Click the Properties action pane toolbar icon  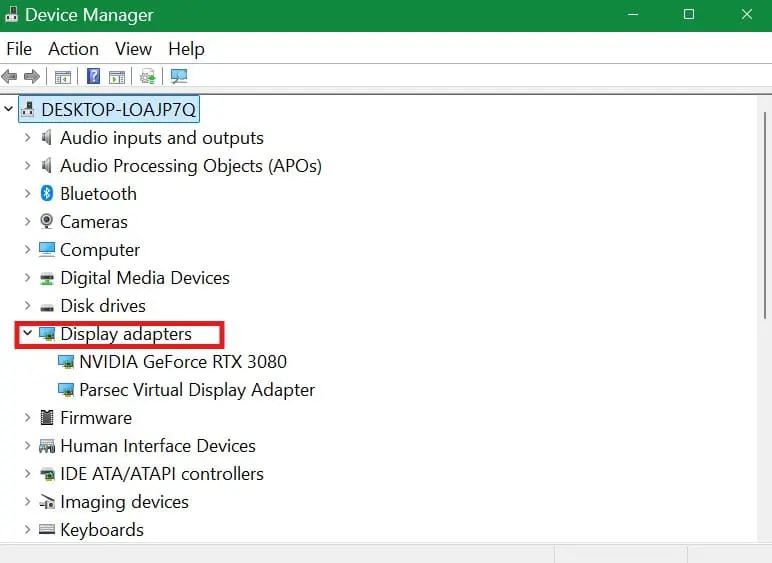[x=117, y=77]
